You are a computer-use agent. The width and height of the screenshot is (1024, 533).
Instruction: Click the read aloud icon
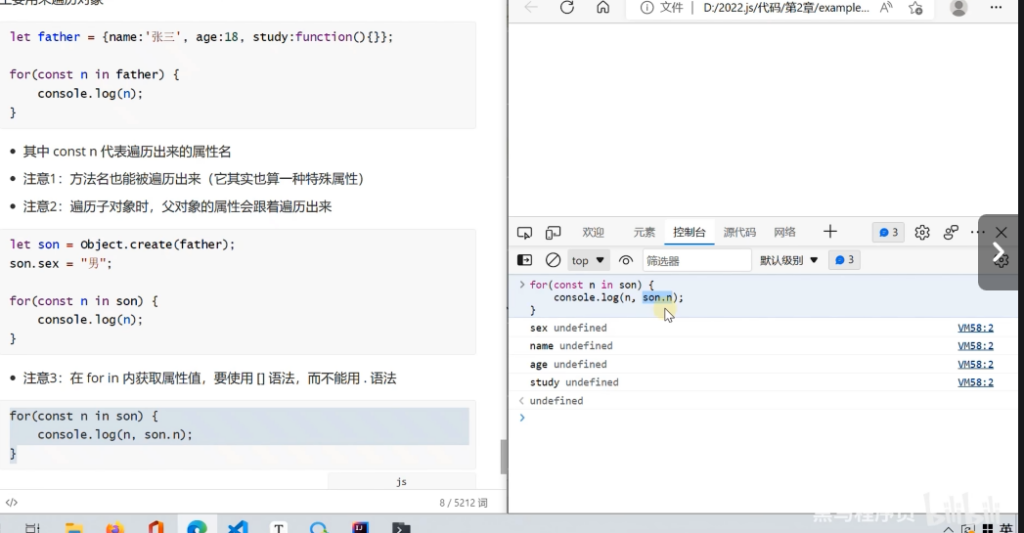pos(887,8)
